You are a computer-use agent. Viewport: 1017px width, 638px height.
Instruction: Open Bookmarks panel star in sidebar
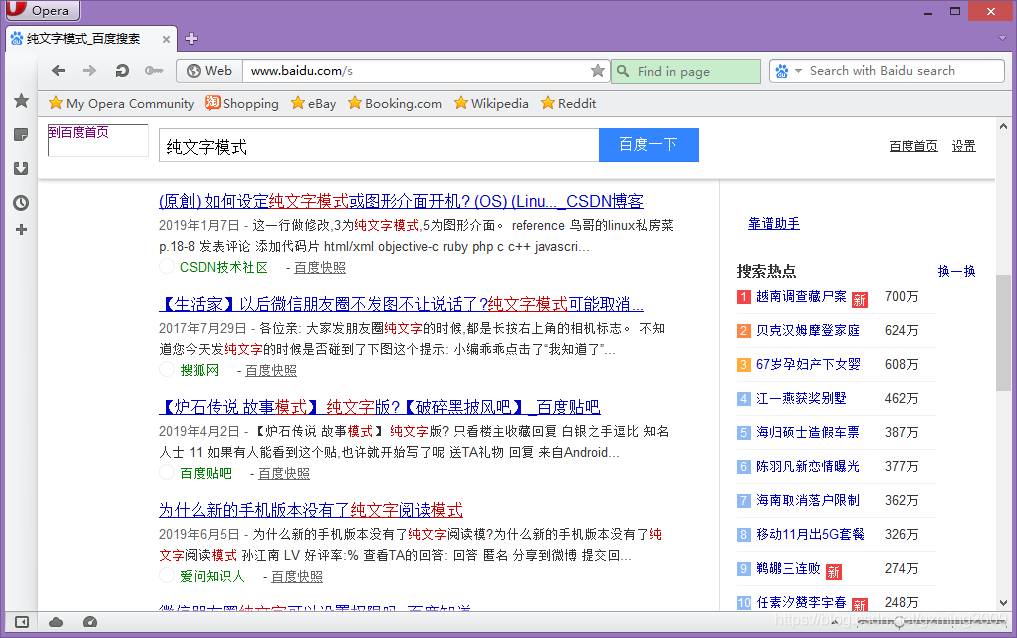tap(21, 100)
